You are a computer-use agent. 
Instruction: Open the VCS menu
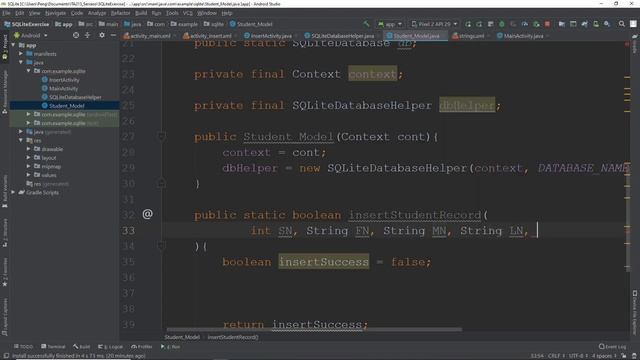click(187, 13)
